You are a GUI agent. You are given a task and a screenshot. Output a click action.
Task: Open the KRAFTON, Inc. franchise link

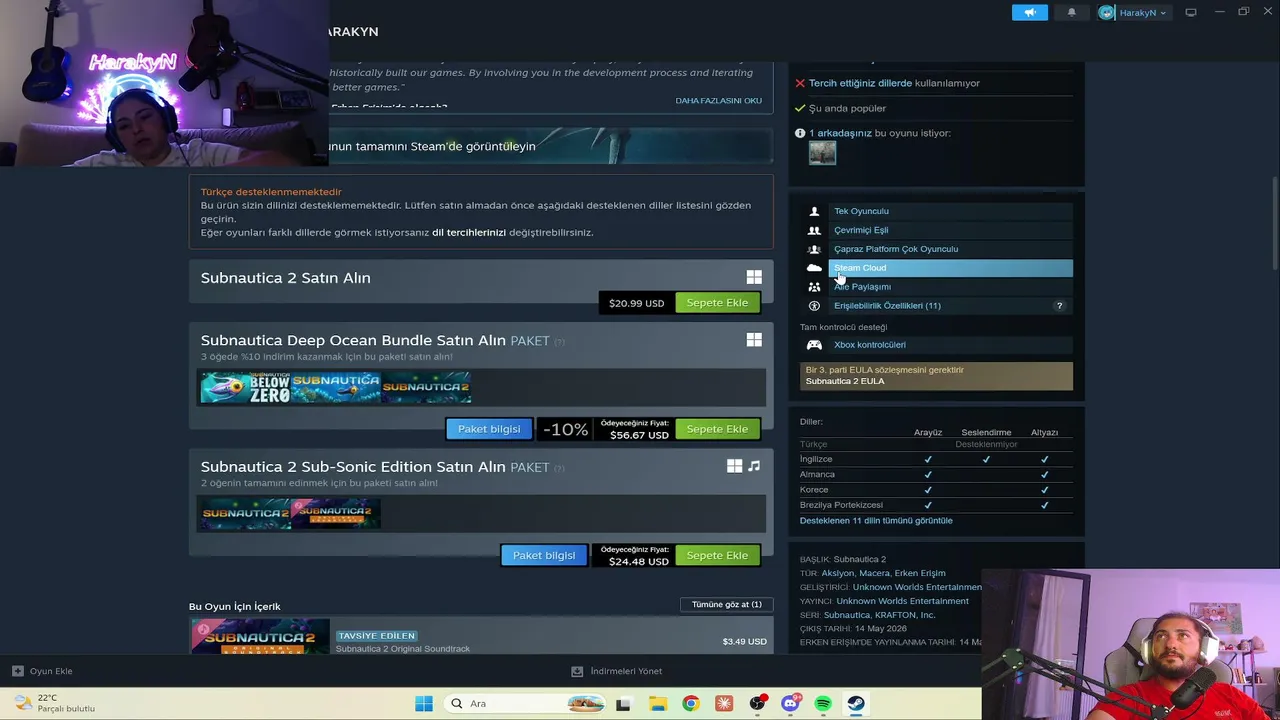905,615
